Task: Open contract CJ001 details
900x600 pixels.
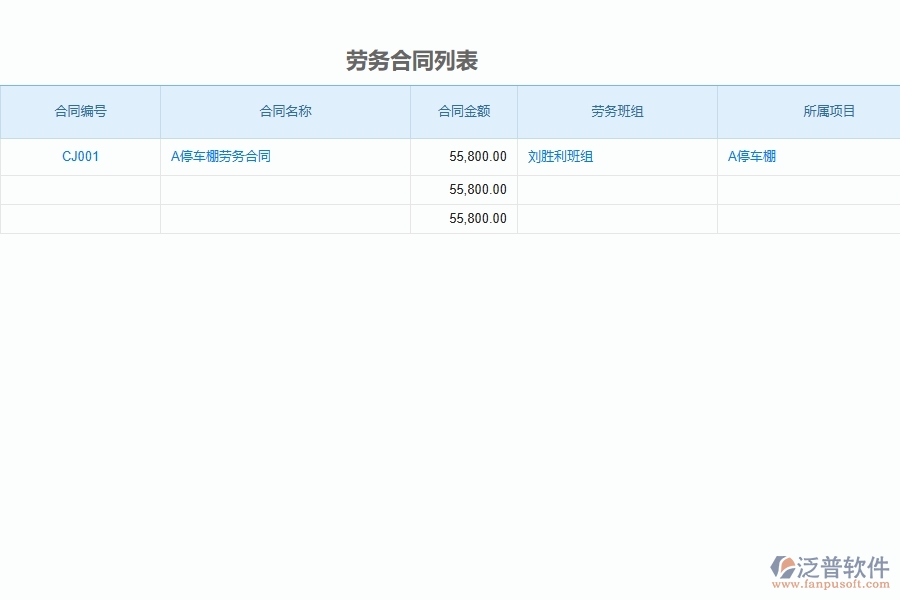Action: [x=80, y=156]
